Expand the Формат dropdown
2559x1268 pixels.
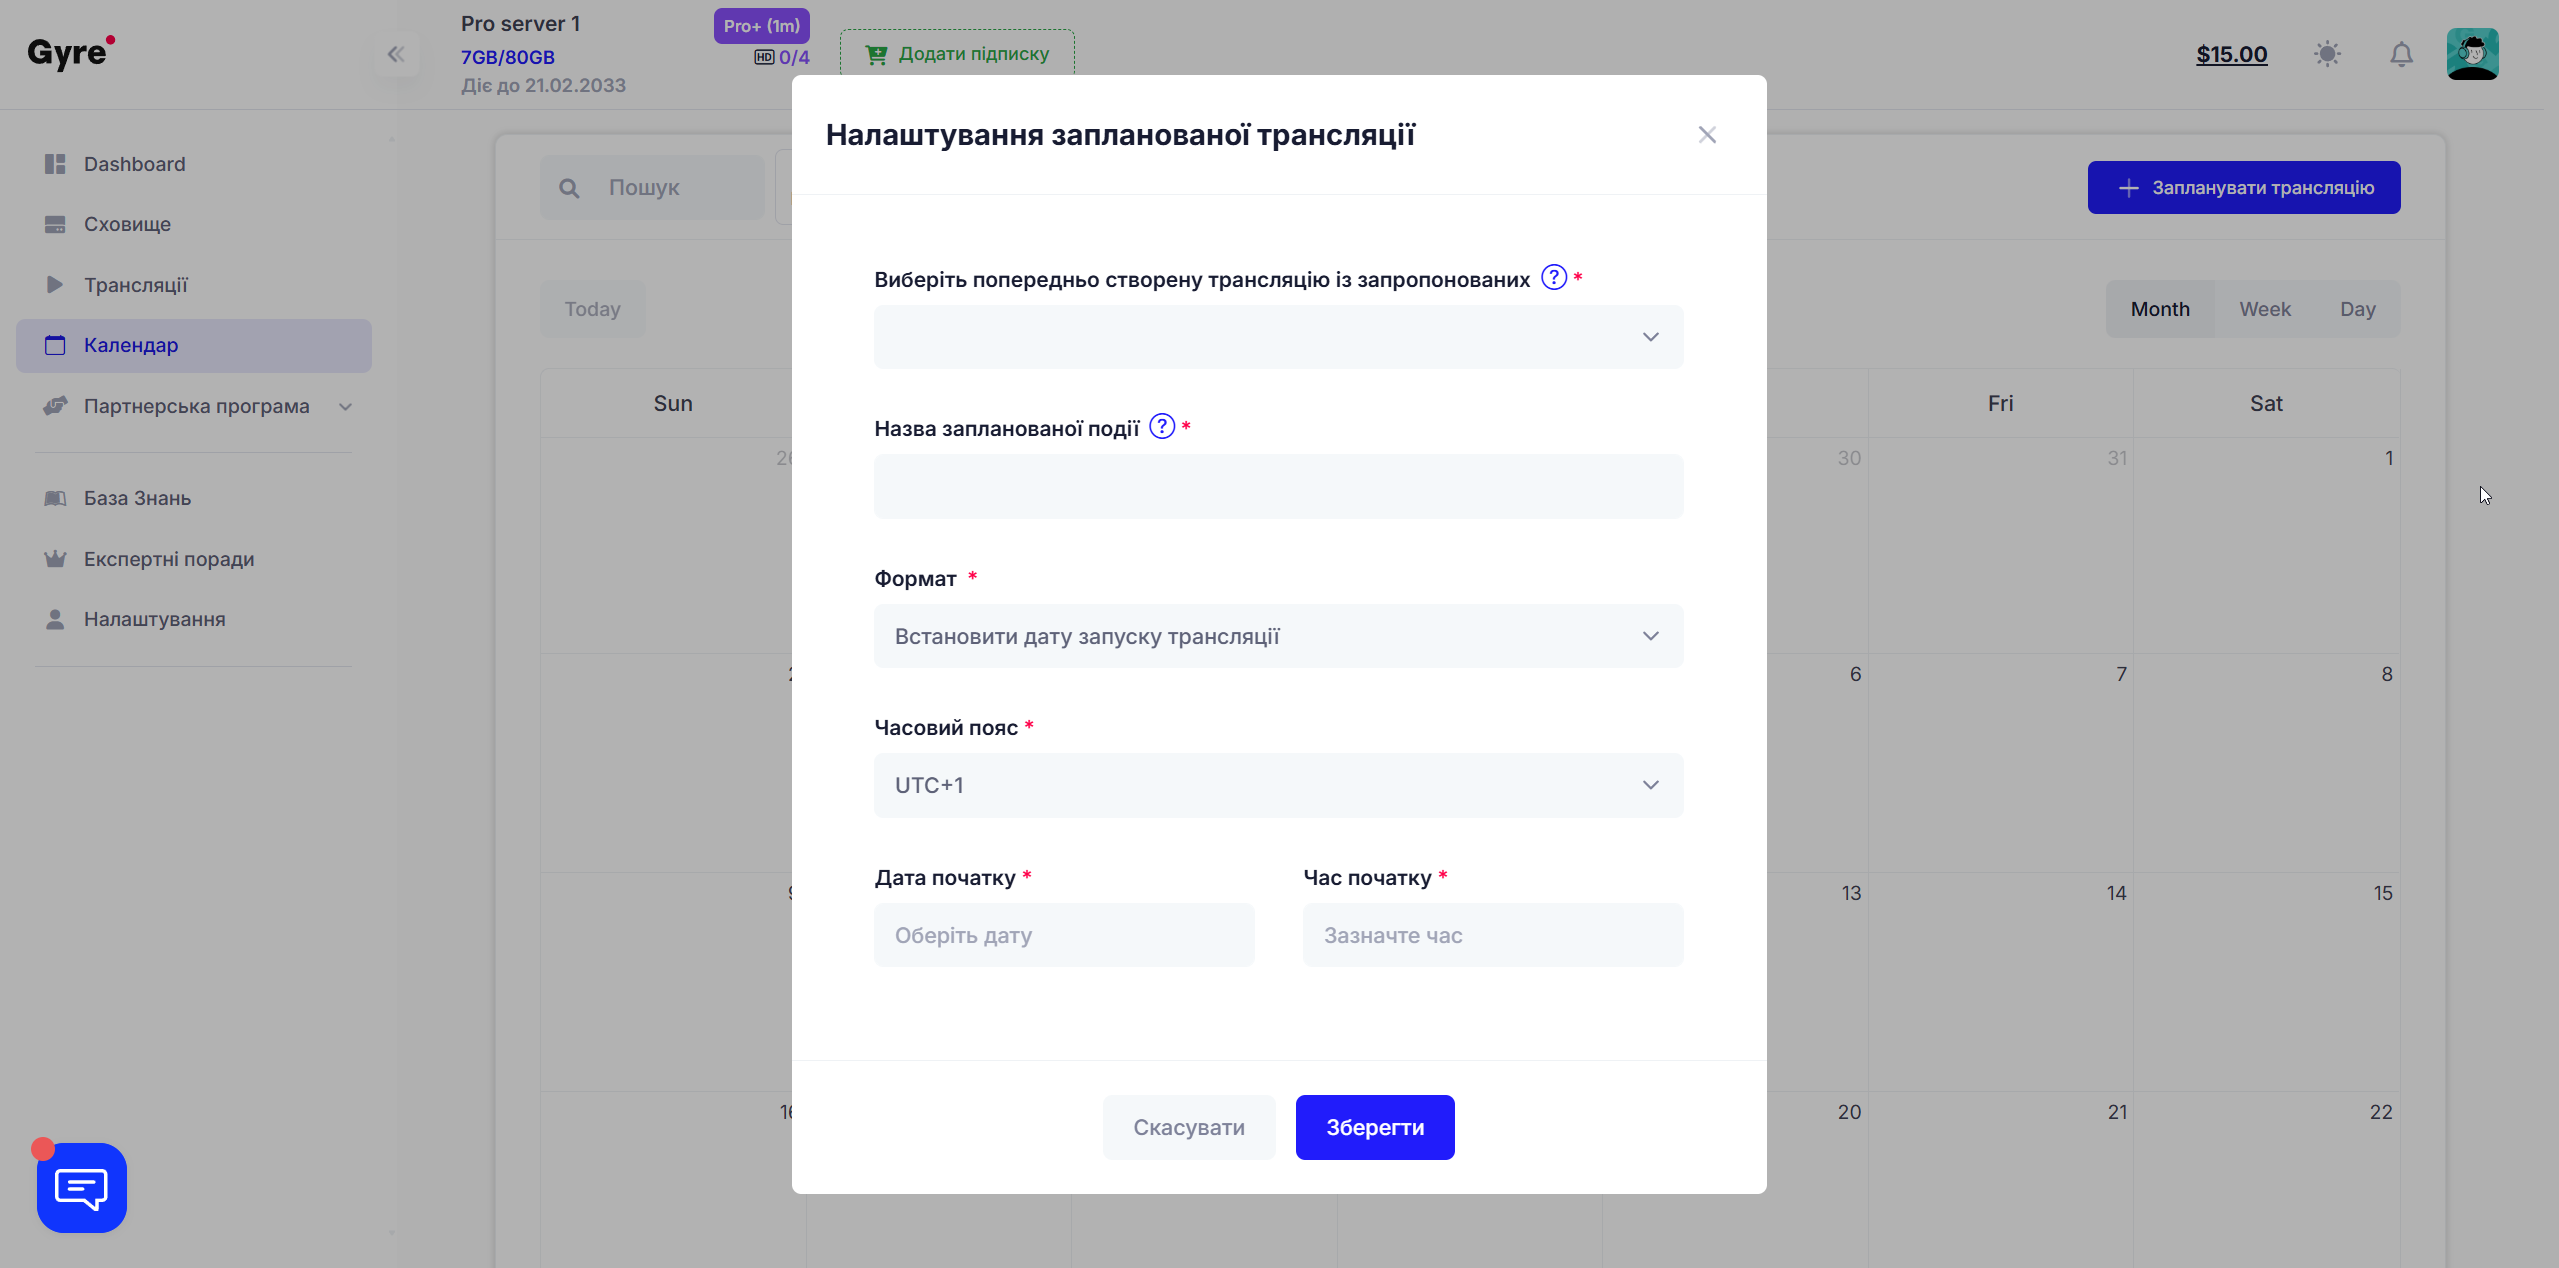pyautogui.click(x=1277, y=636)
